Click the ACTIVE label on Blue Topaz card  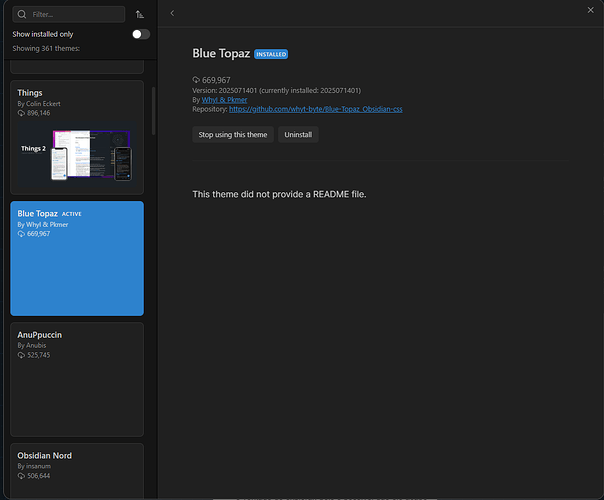pyautogui.click(x=72, y=214)
